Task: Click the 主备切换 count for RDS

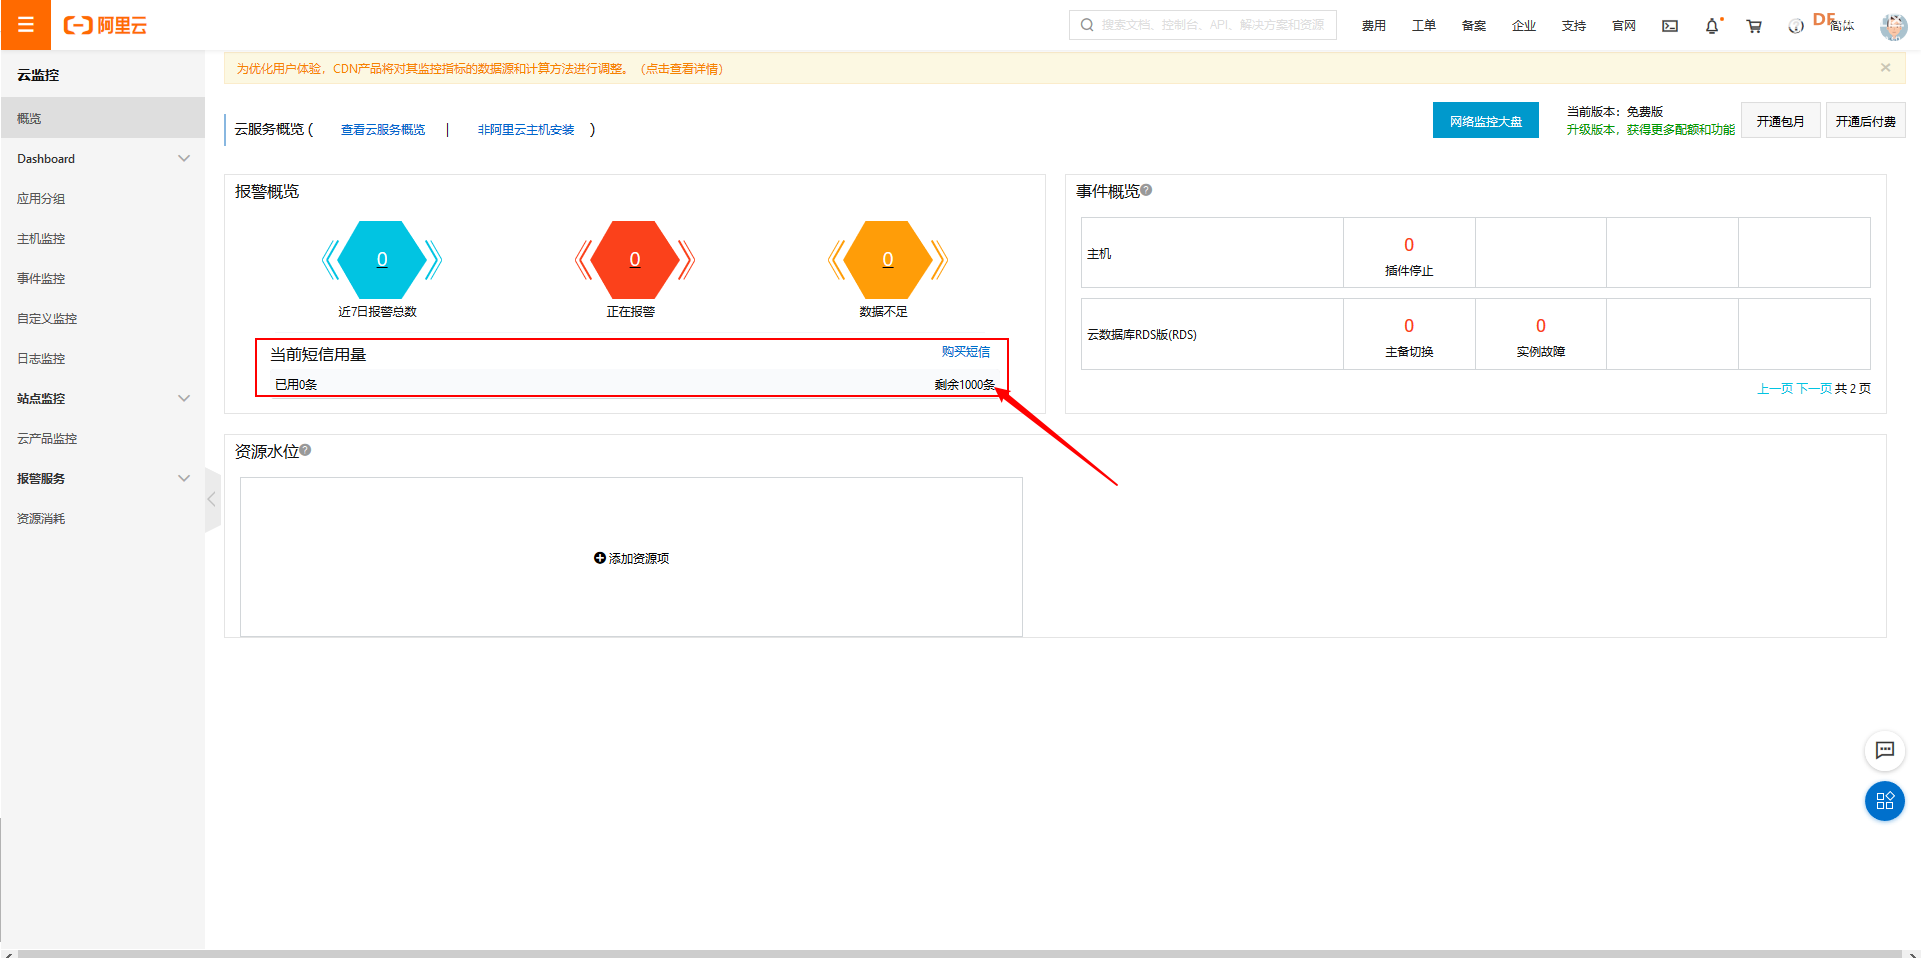Action: 1409,326
